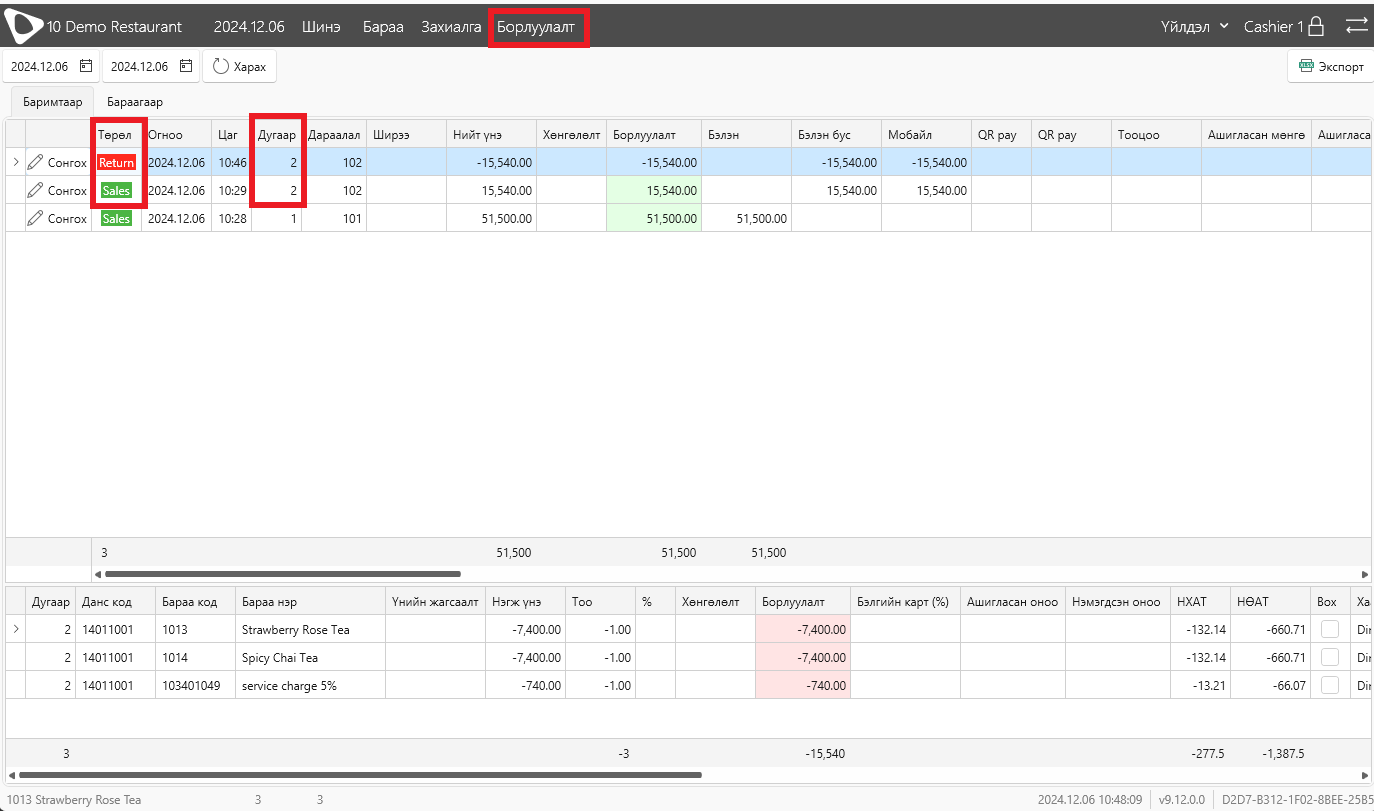
Task: Open the Захиалга menu item
Action: point(451,26)
